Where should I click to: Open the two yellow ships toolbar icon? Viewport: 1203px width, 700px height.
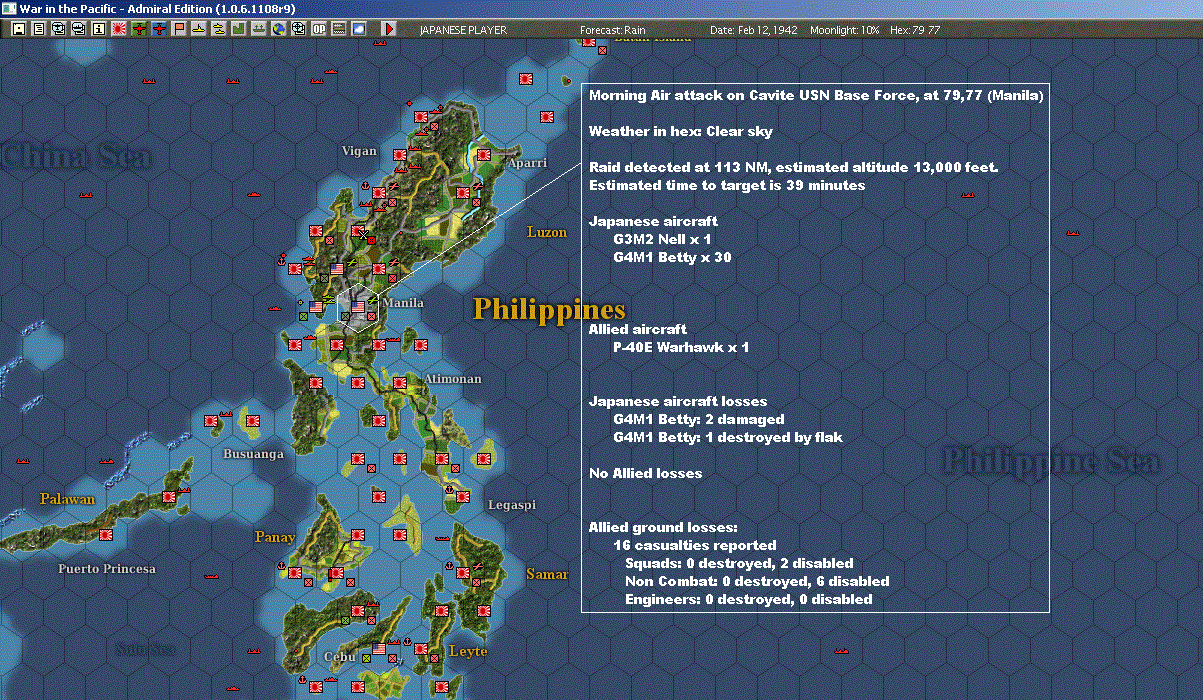pyautogui.click(x=219, y=30)
